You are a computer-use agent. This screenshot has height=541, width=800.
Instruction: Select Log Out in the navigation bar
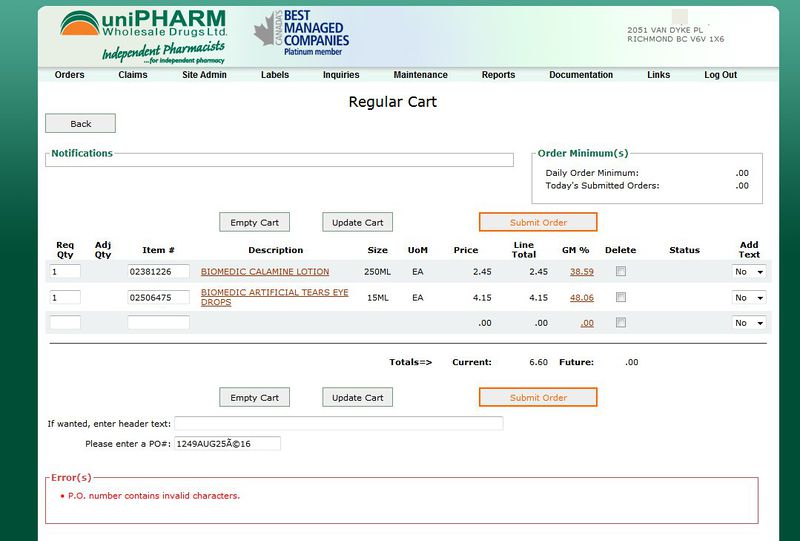pyautogui.click(x=720, y=75)
